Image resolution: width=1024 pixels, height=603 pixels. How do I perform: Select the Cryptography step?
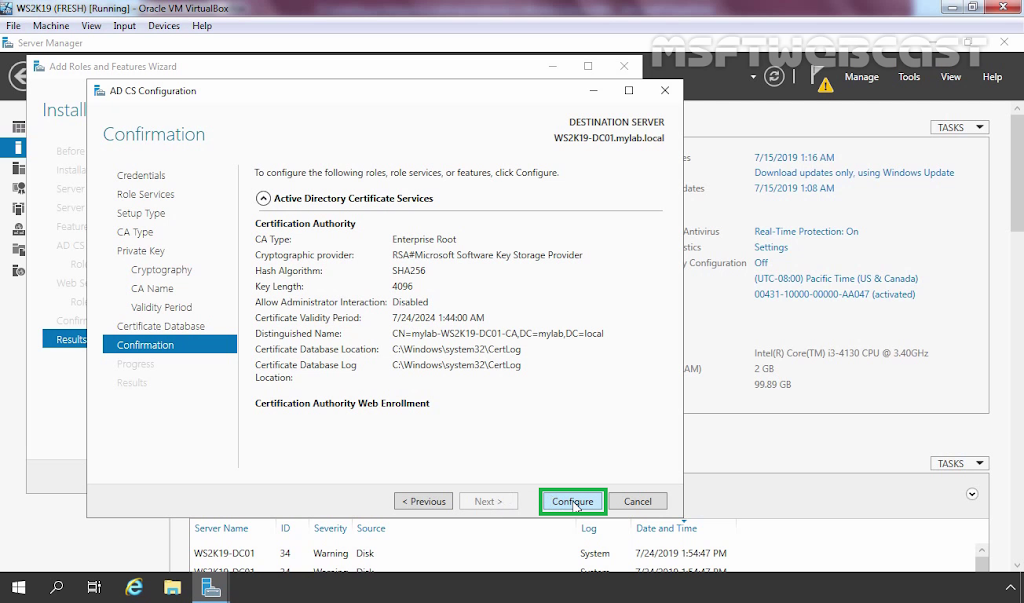(x=161, y=270)
